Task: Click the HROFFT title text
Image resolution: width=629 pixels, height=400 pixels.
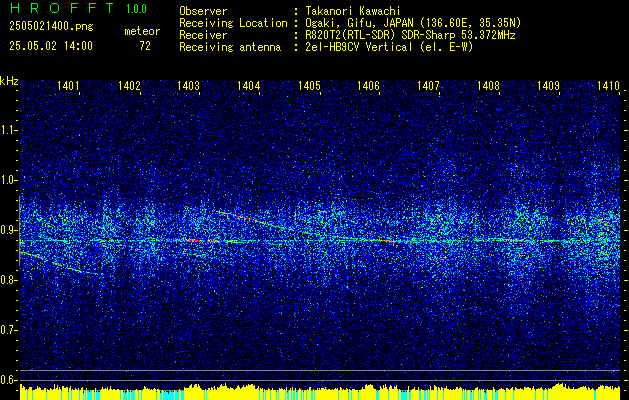Action: pos(62,8)
